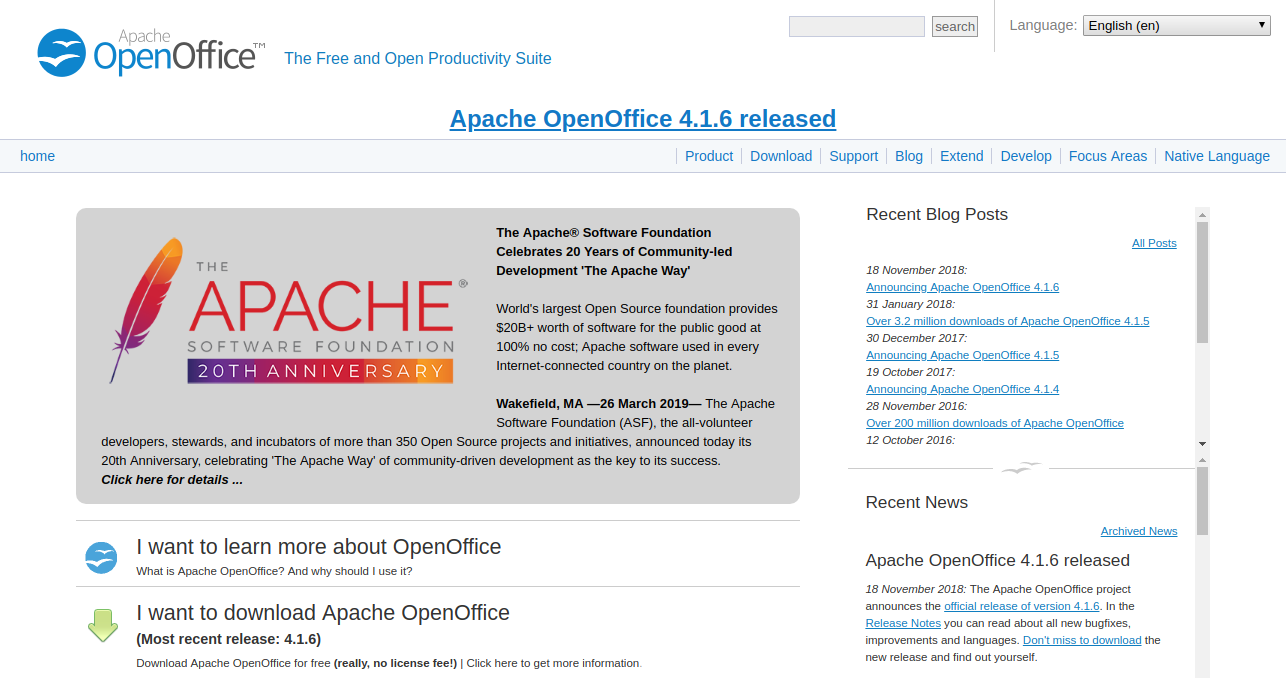Open 'I want to learn more about OpenOffice'
Image resolution: width=1286 pixels, height=678 pixels.
(x=319, y=547)
